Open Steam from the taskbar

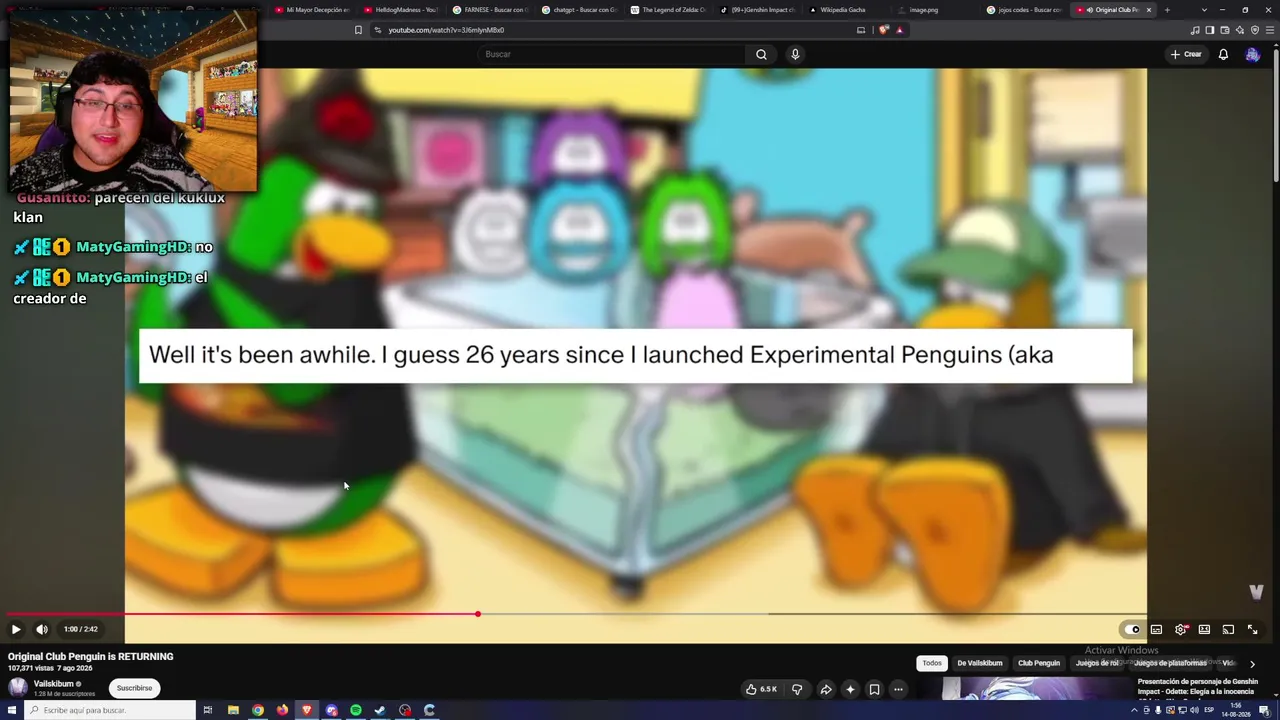(x=380, y=710)
